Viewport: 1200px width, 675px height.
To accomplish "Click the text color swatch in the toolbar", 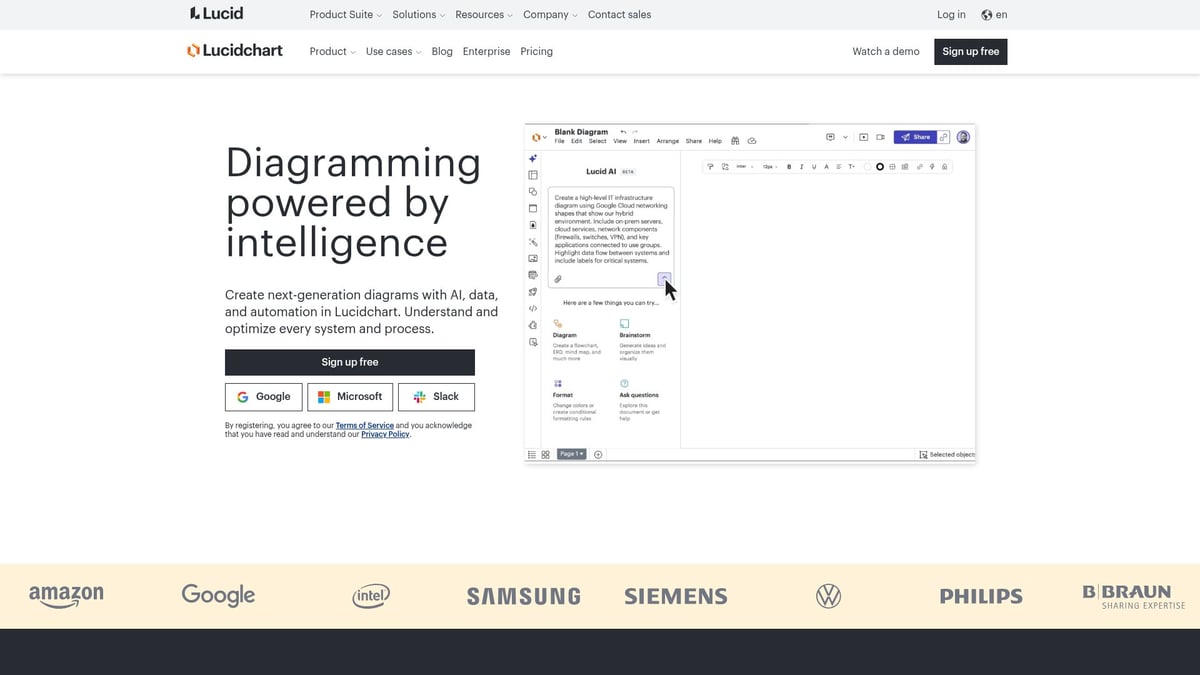I will [x=826, y=167].
